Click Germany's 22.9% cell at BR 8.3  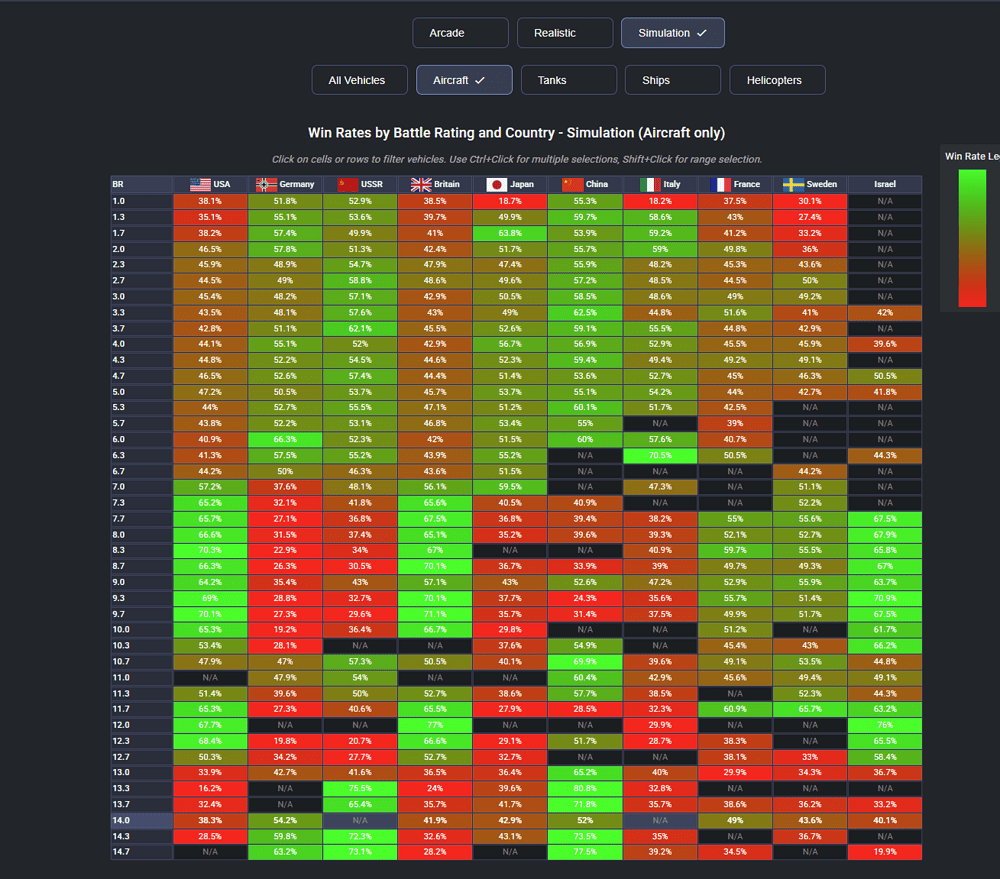tap(285, 550)
